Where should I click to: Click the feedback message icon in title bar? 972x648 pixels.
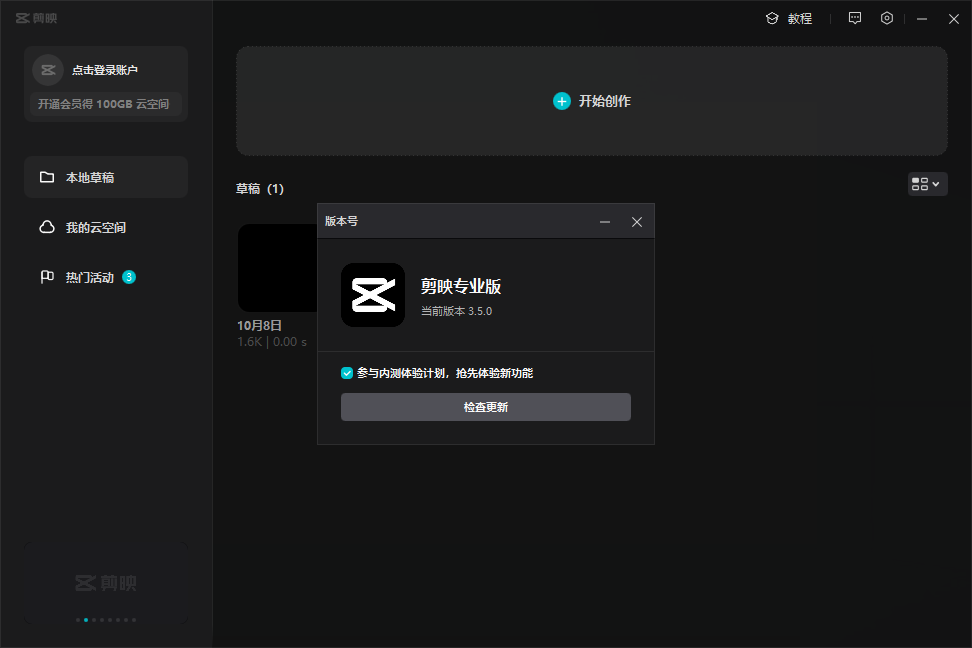click(x=854, y=18)
